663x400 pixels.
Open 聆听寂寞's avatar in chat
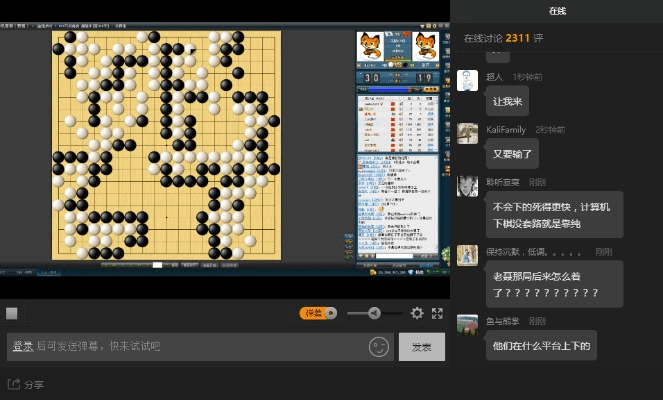click(467, 186)
